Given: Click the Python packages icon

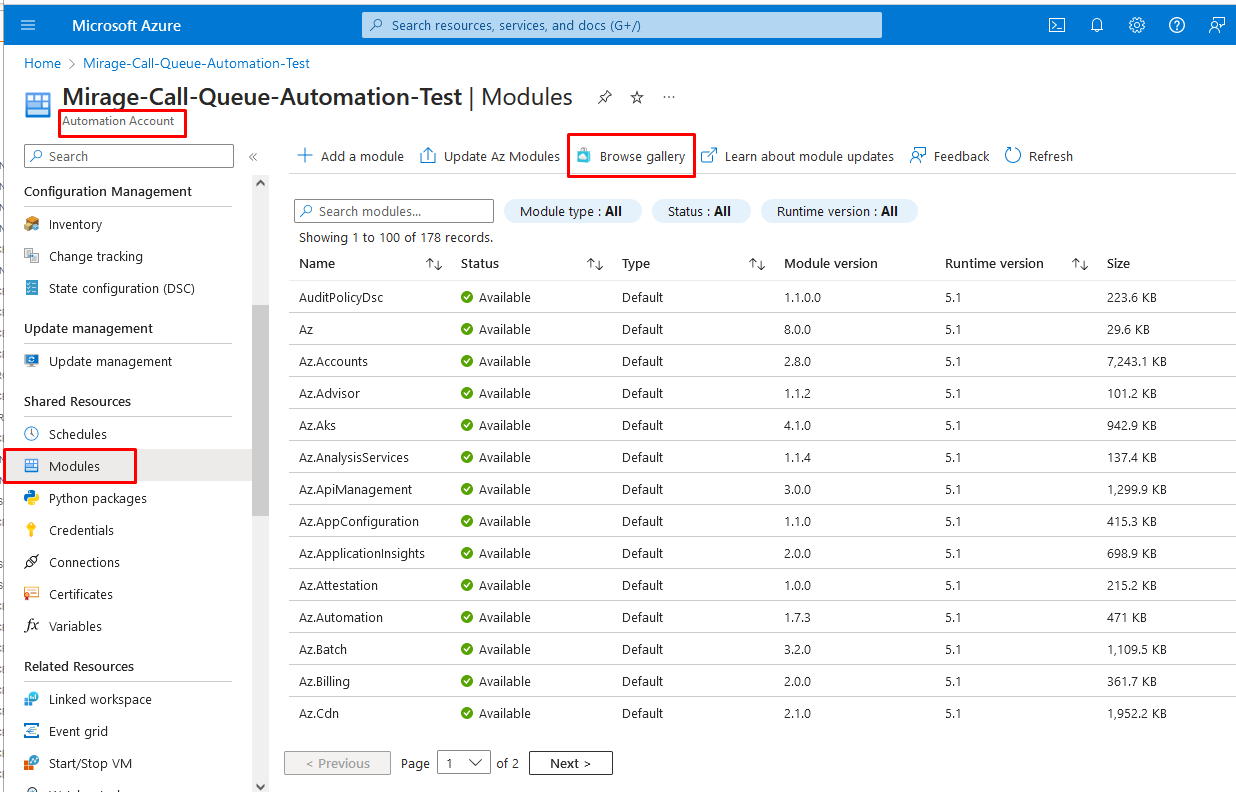Looking at the screenshot, I should [x=32, y=498].
